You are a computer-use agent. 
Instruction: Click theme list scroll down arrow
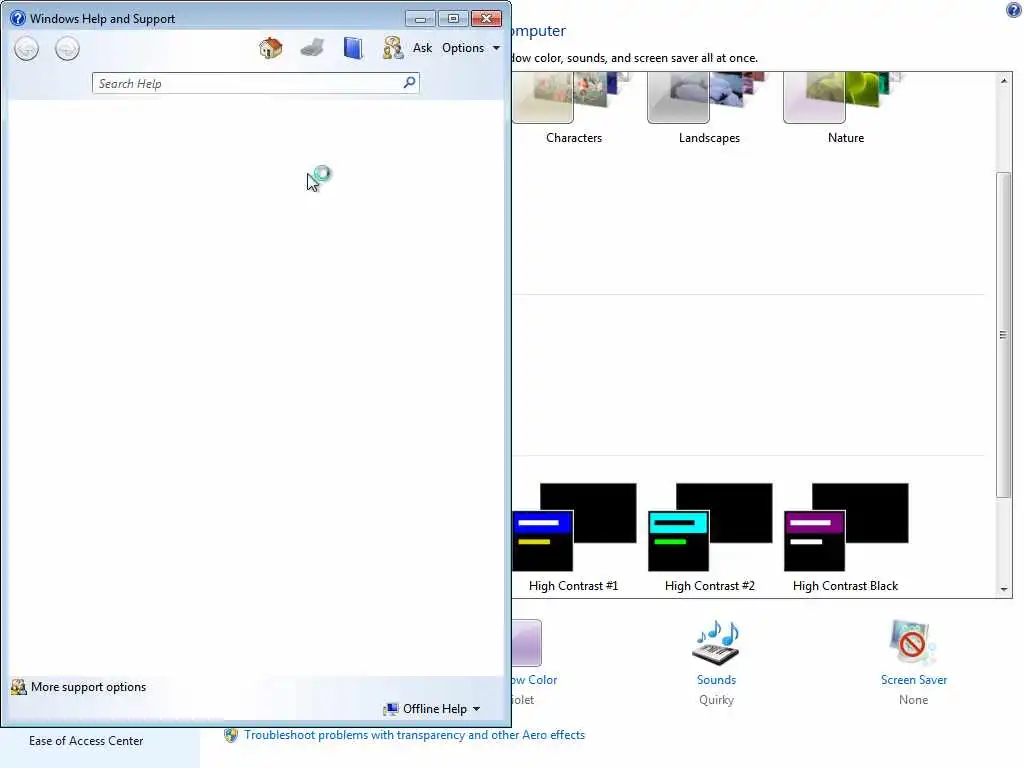(1004, 589)
